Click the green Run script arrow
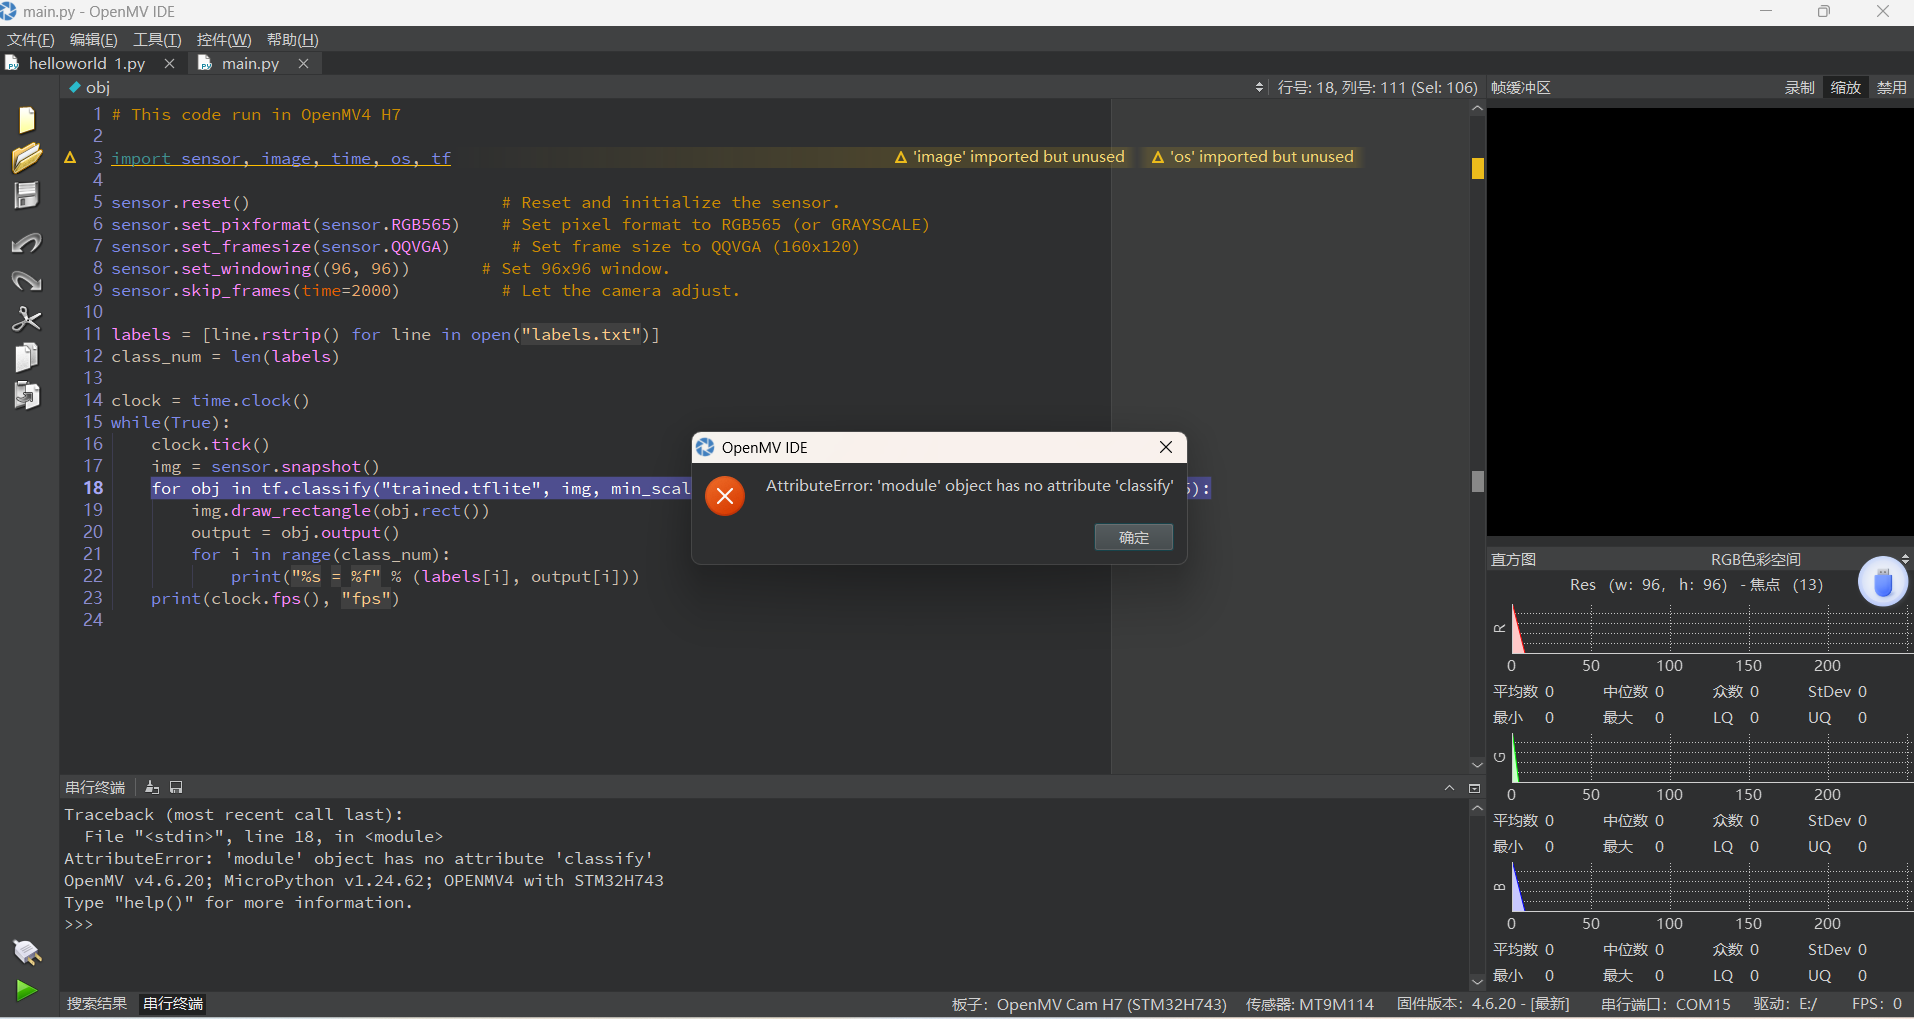 point(27,990)
